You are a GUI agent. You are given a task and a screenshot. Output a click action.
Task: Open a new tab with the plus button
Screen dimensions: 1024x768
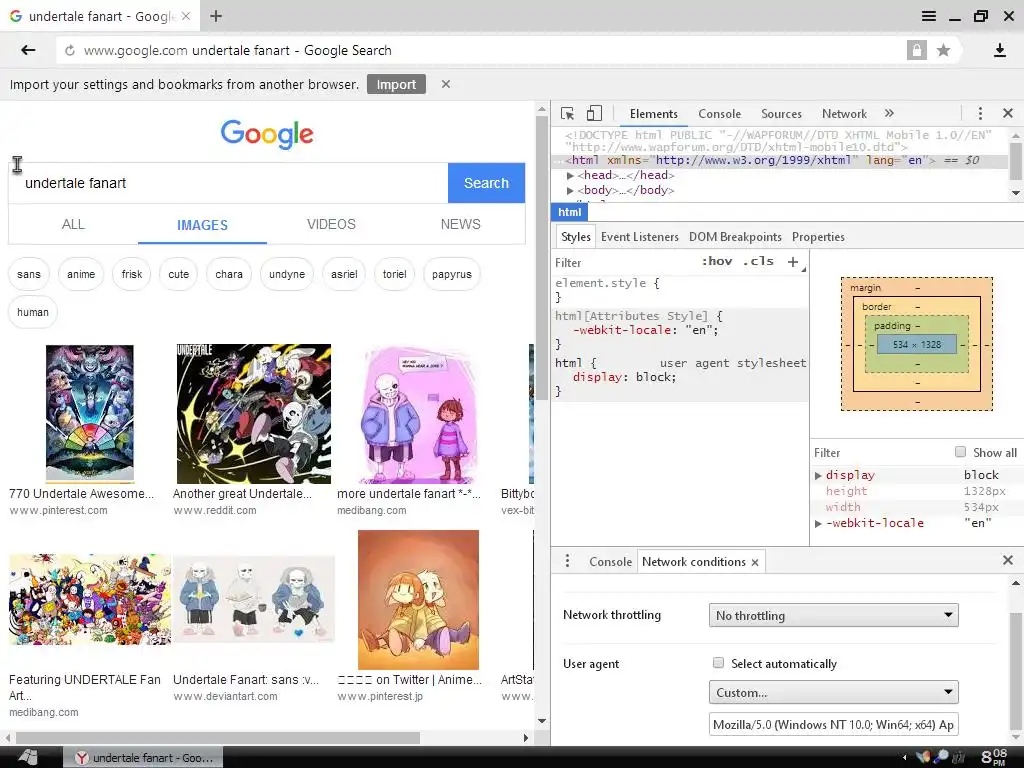pyautogui.click(x=216, y=16)
